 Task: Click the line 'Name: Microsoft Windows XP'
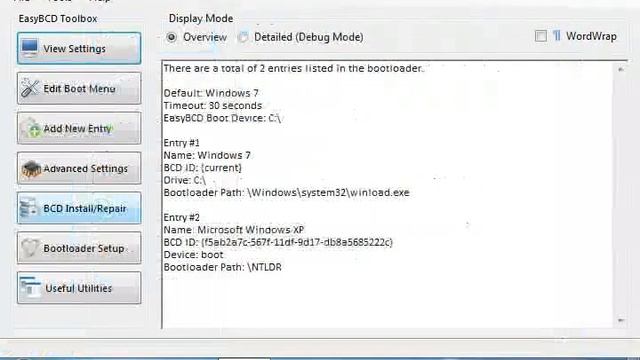coord(234,230)
